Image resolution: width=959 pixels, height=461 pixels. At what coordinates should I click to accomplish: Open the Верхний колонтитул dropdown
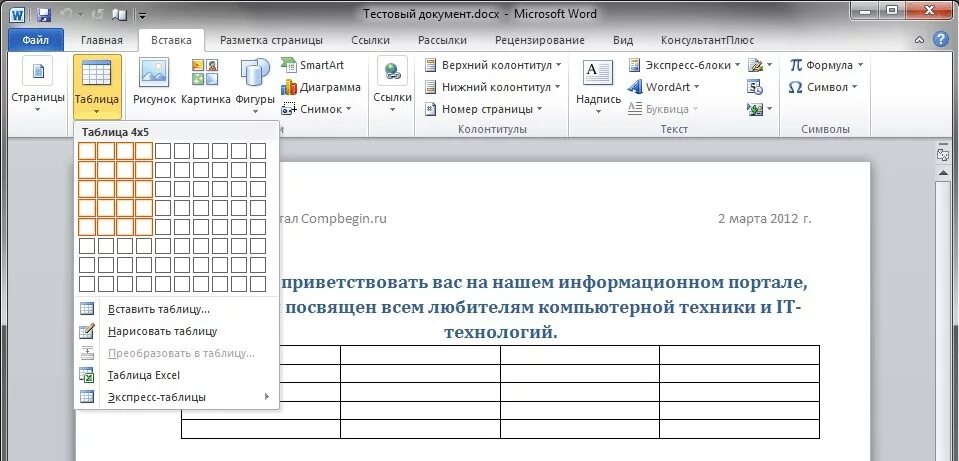tap(492, 65)
